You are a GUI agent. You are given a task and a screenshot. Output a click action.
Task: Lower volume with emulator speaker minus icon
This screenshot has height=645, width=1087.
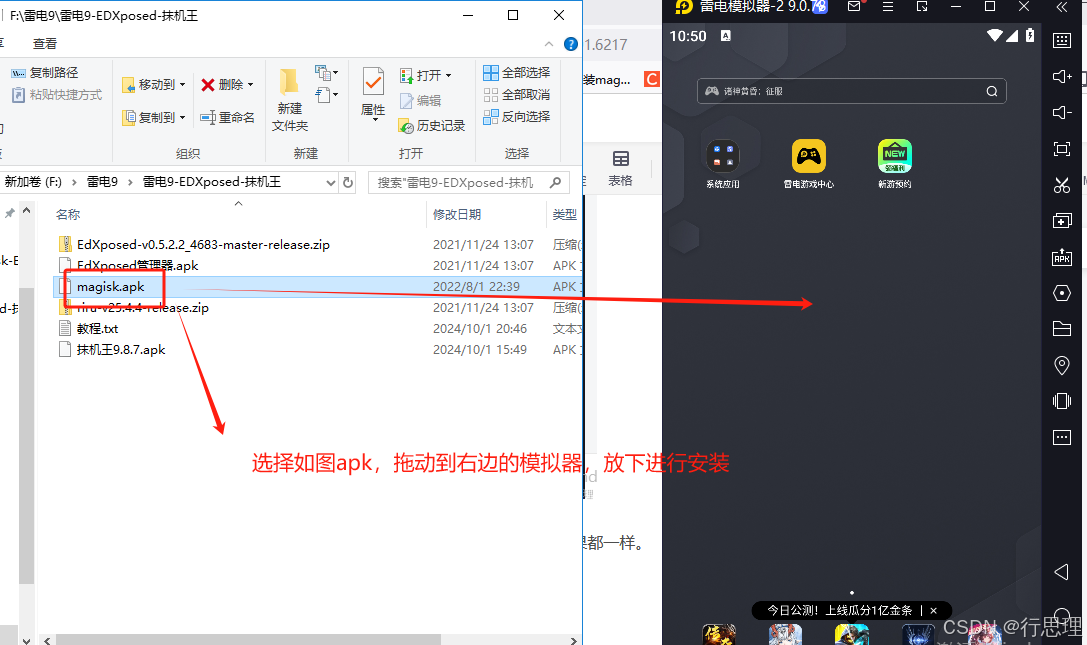pos(1061,112)
